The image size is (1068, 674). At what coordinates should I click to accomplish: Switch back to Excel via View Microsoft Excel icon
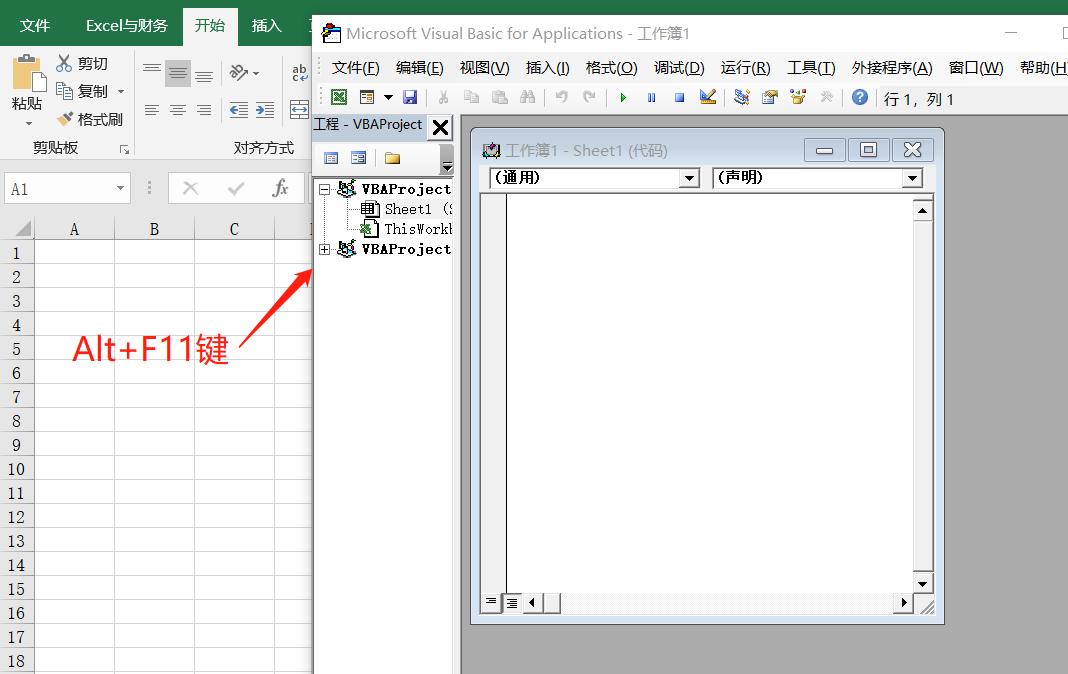338,97
